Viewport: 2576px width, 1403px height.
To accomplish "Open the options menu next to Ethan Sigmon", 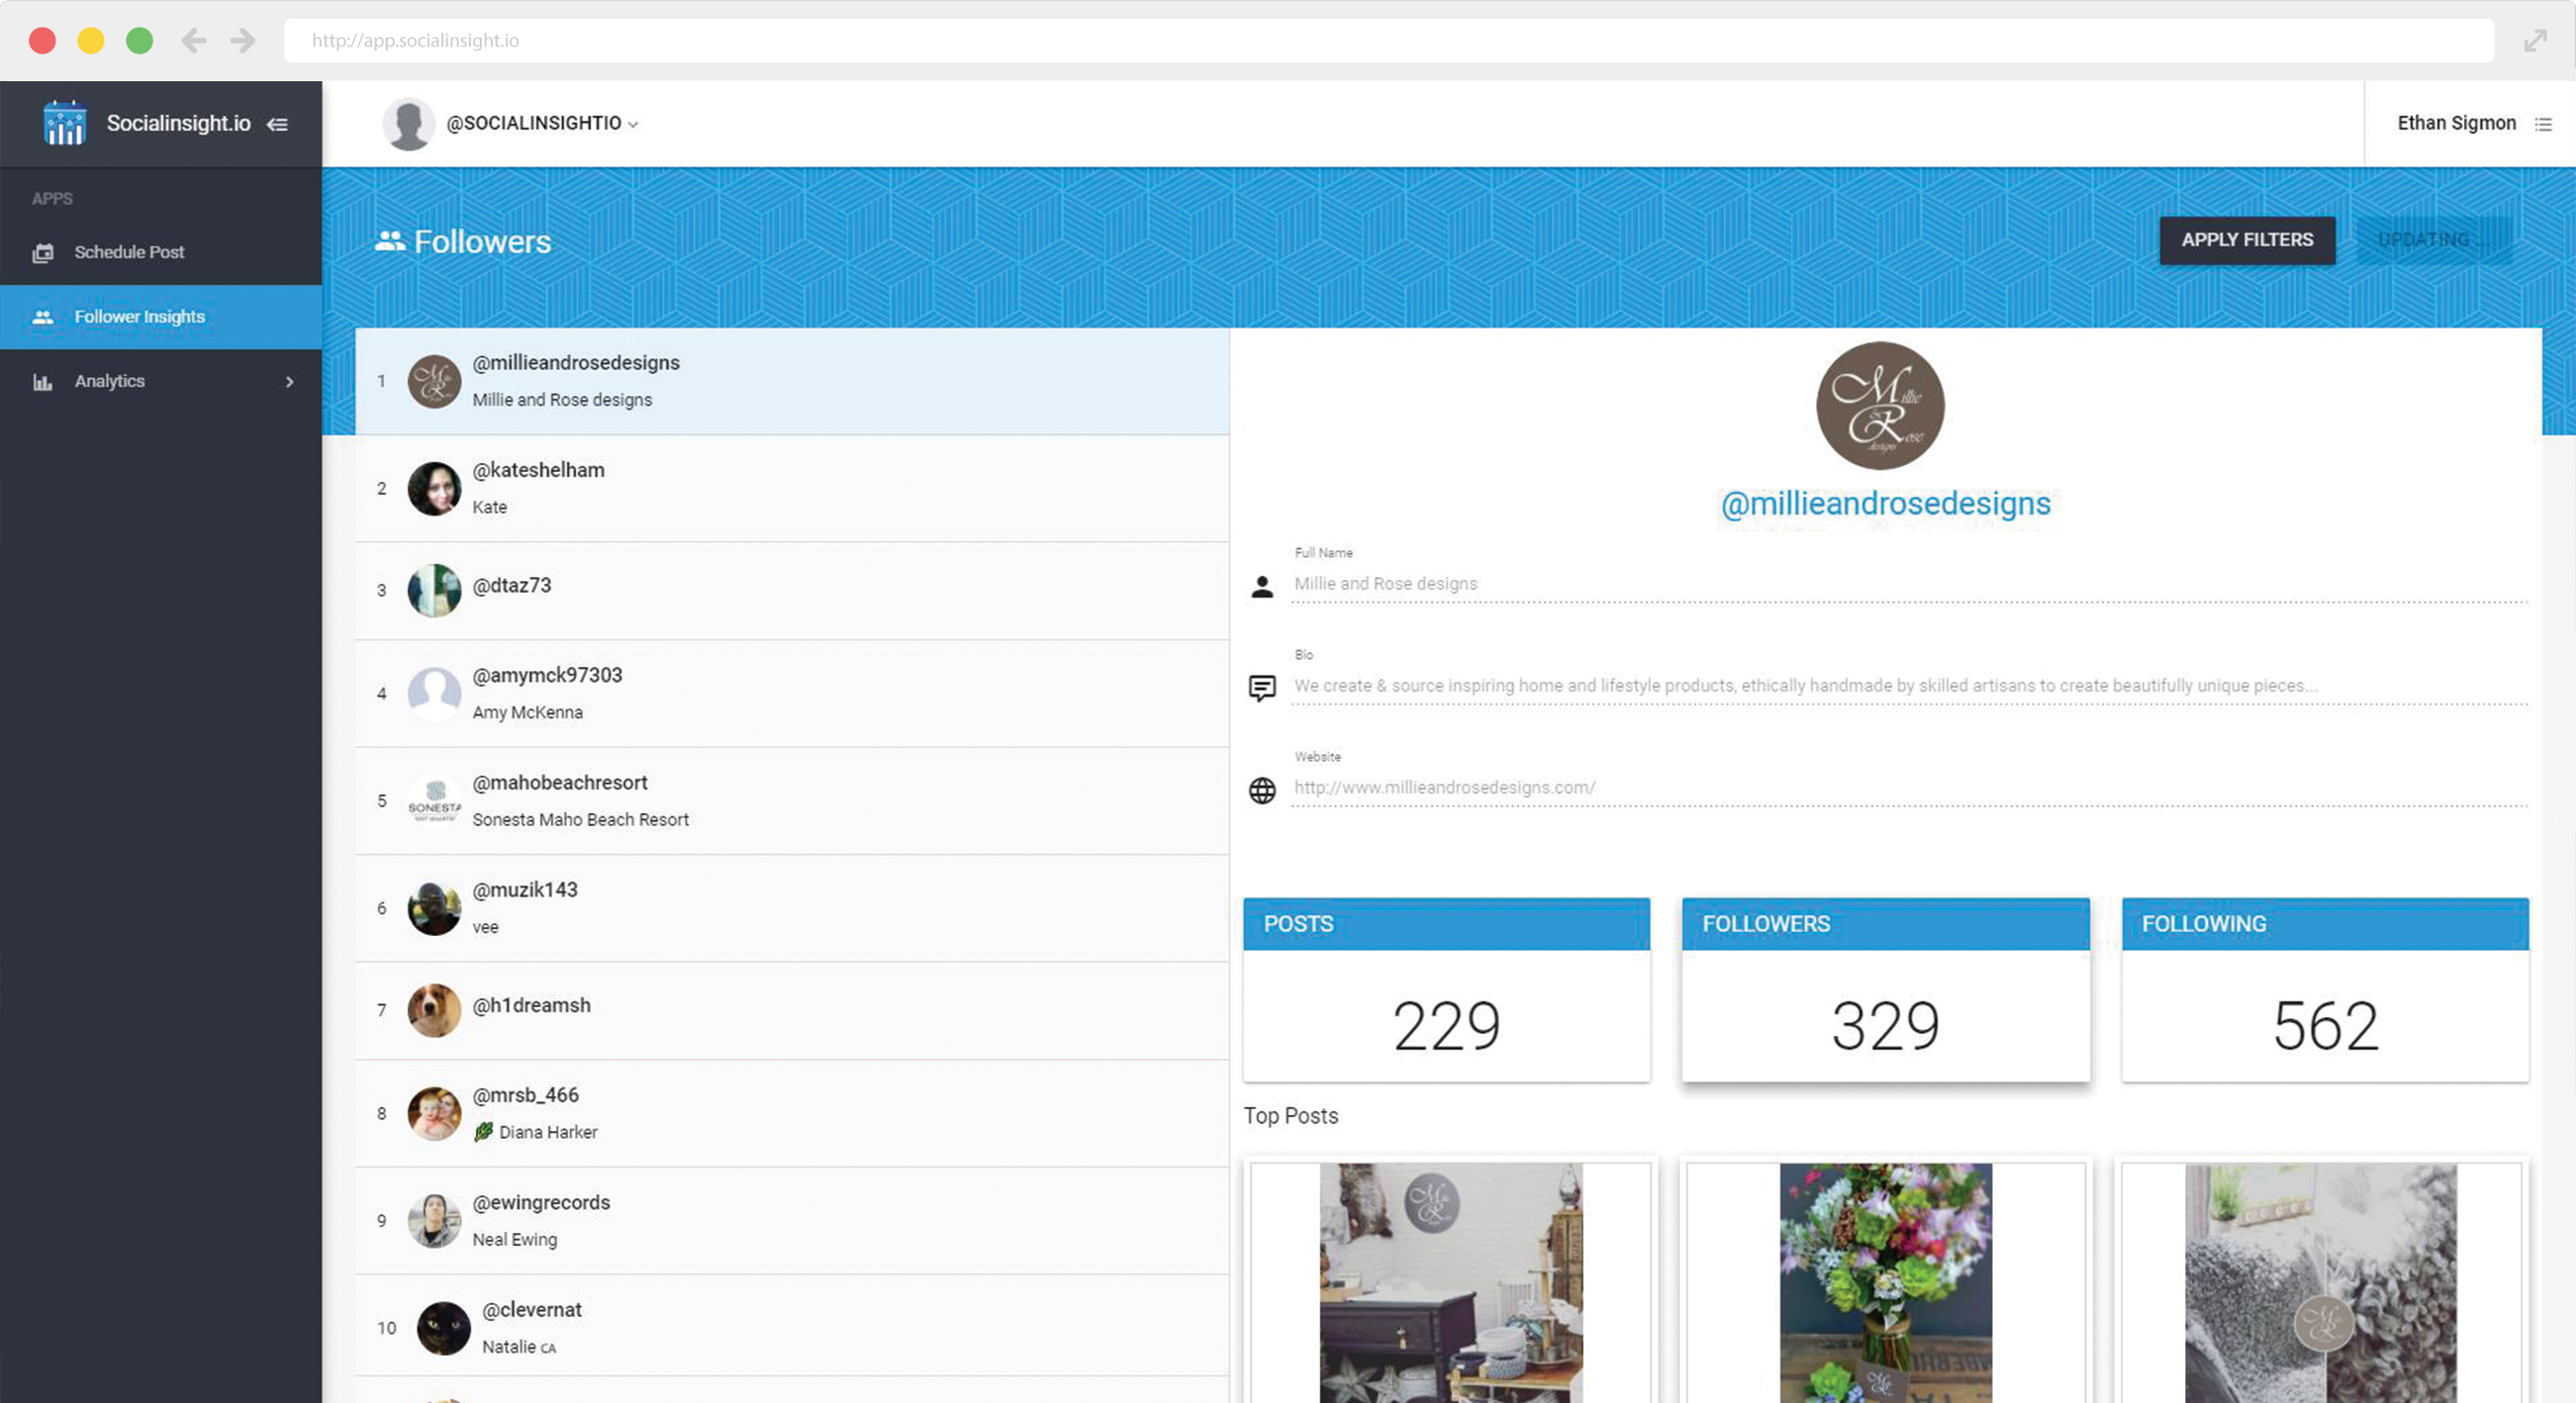I will tap(2543, 123).
